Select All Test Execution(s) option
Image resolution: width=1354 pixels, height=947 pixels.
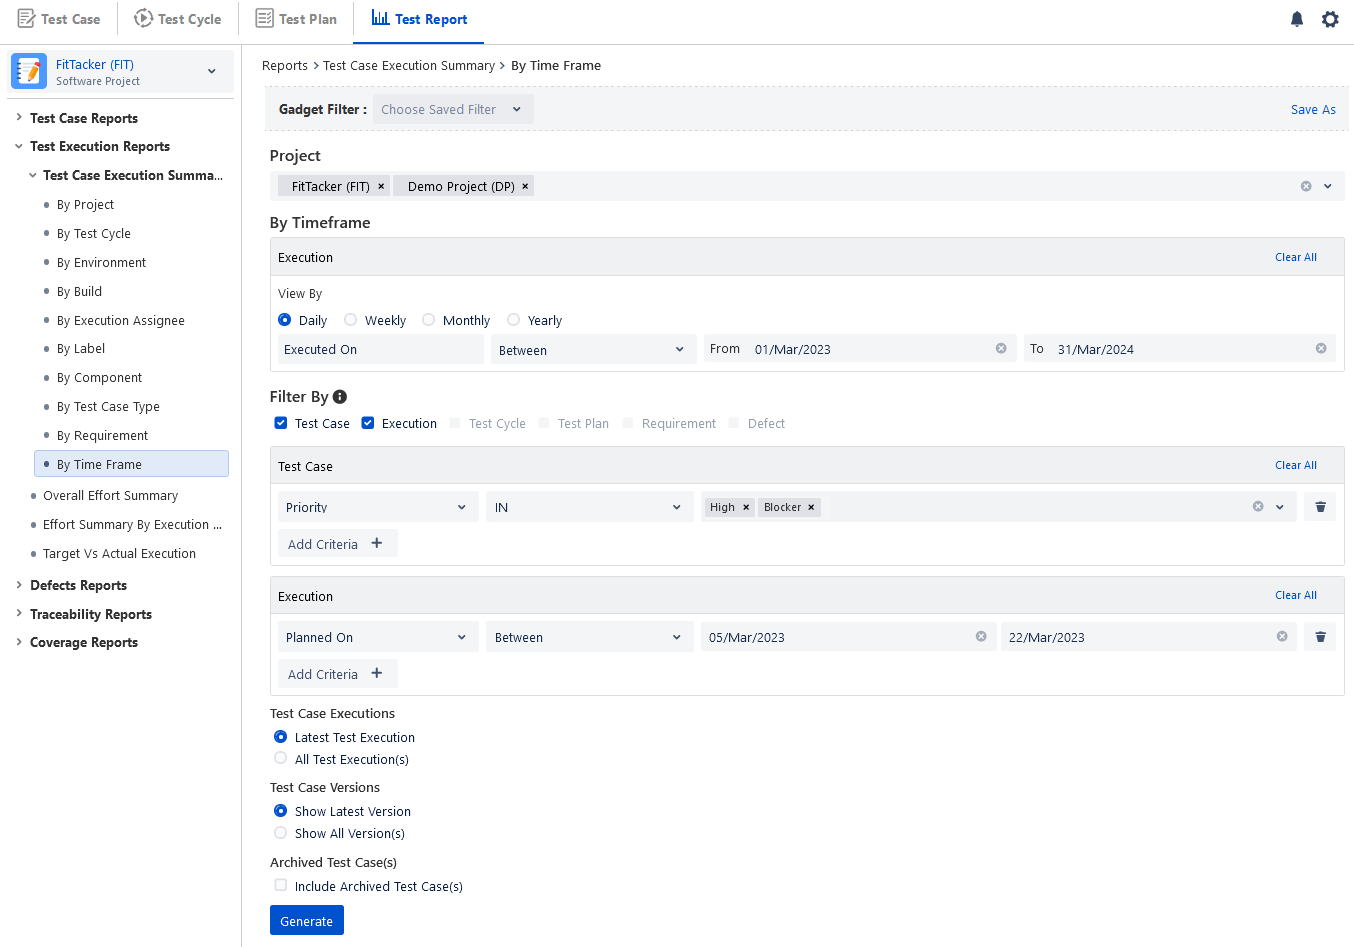(281, 758)
